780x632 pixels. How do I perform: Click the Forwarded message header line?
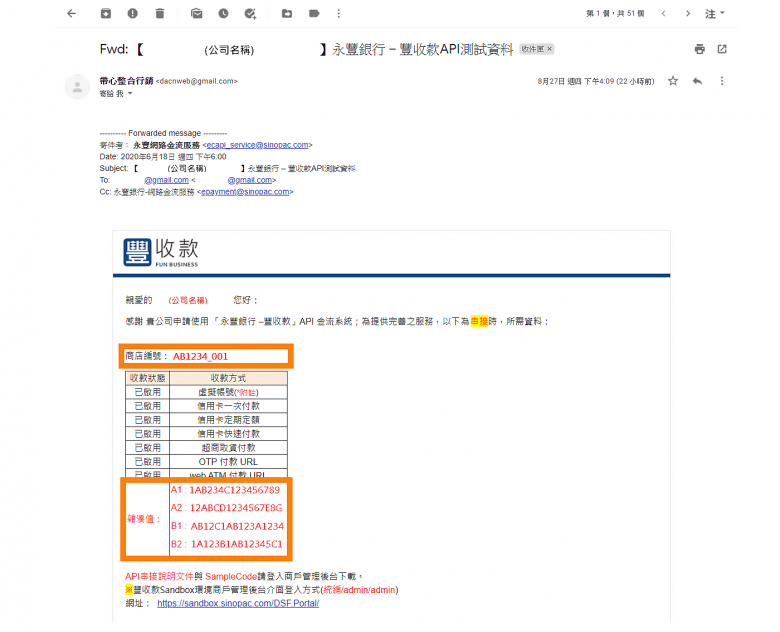pyautogui.click(x=163, y=133)
